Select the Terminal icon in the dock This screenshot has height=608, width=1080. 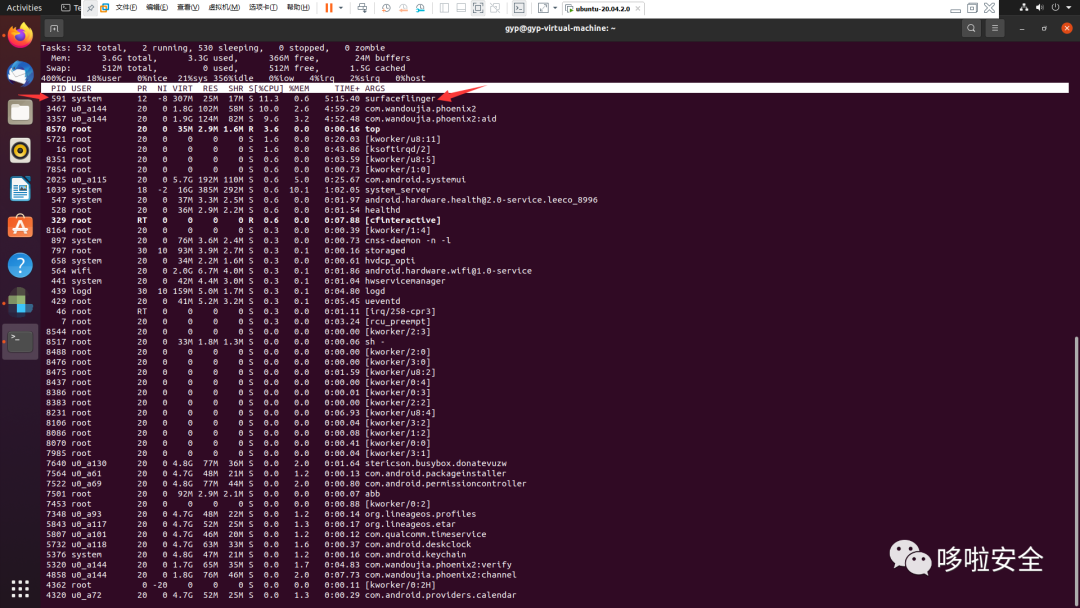pos(20,342)
